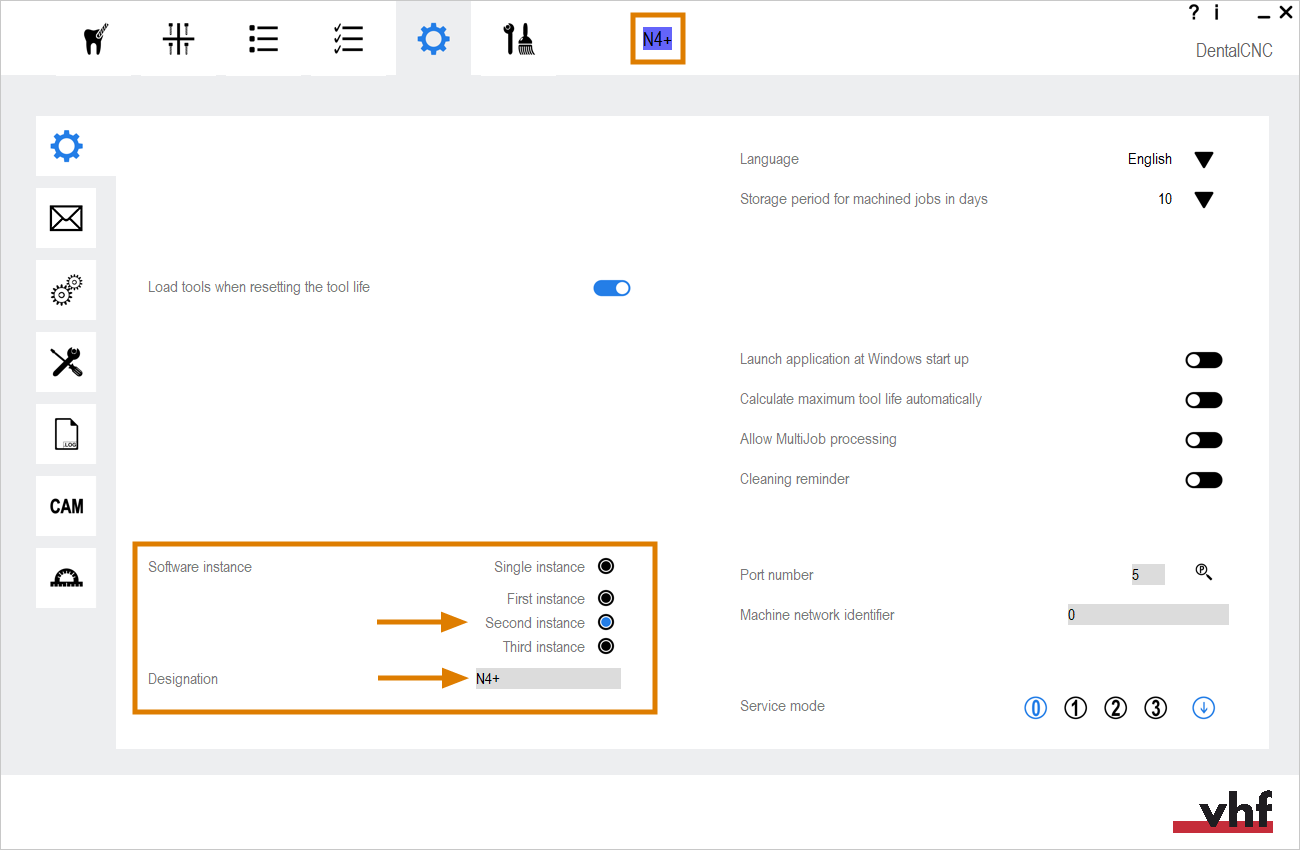The width and height of the screenshot is (1300, 850).
Task: Open the gears machine settings tab
Action: (66, 290)
